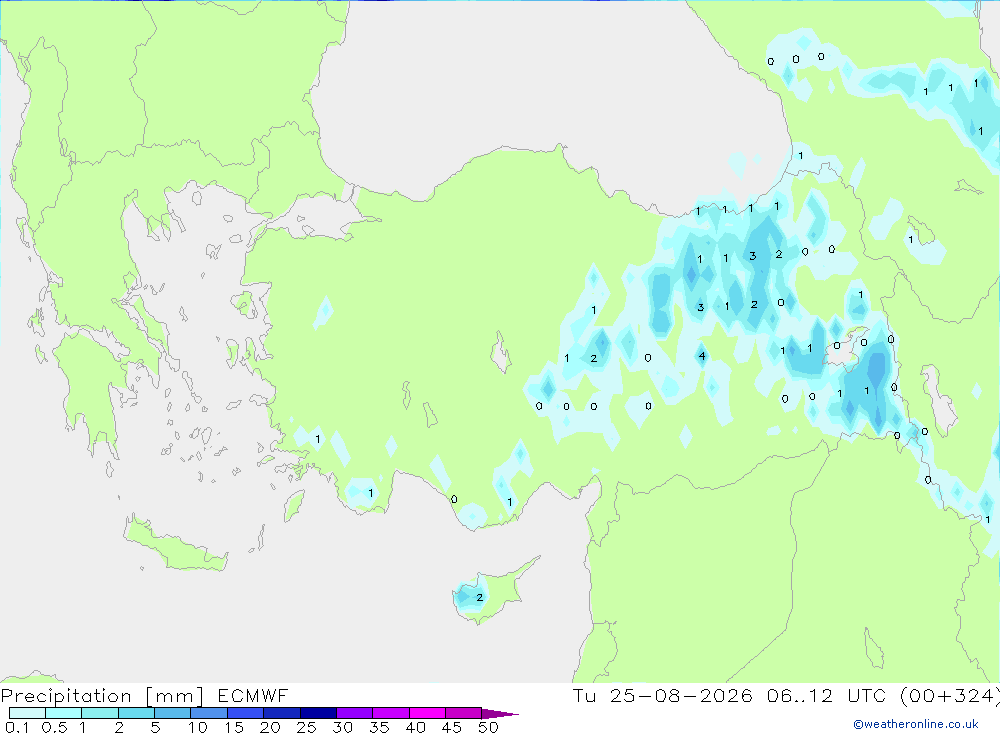Screen dimensions: 1000x733
Task: Select the 45–50 mm legend color box
Action: pos(464,713)
